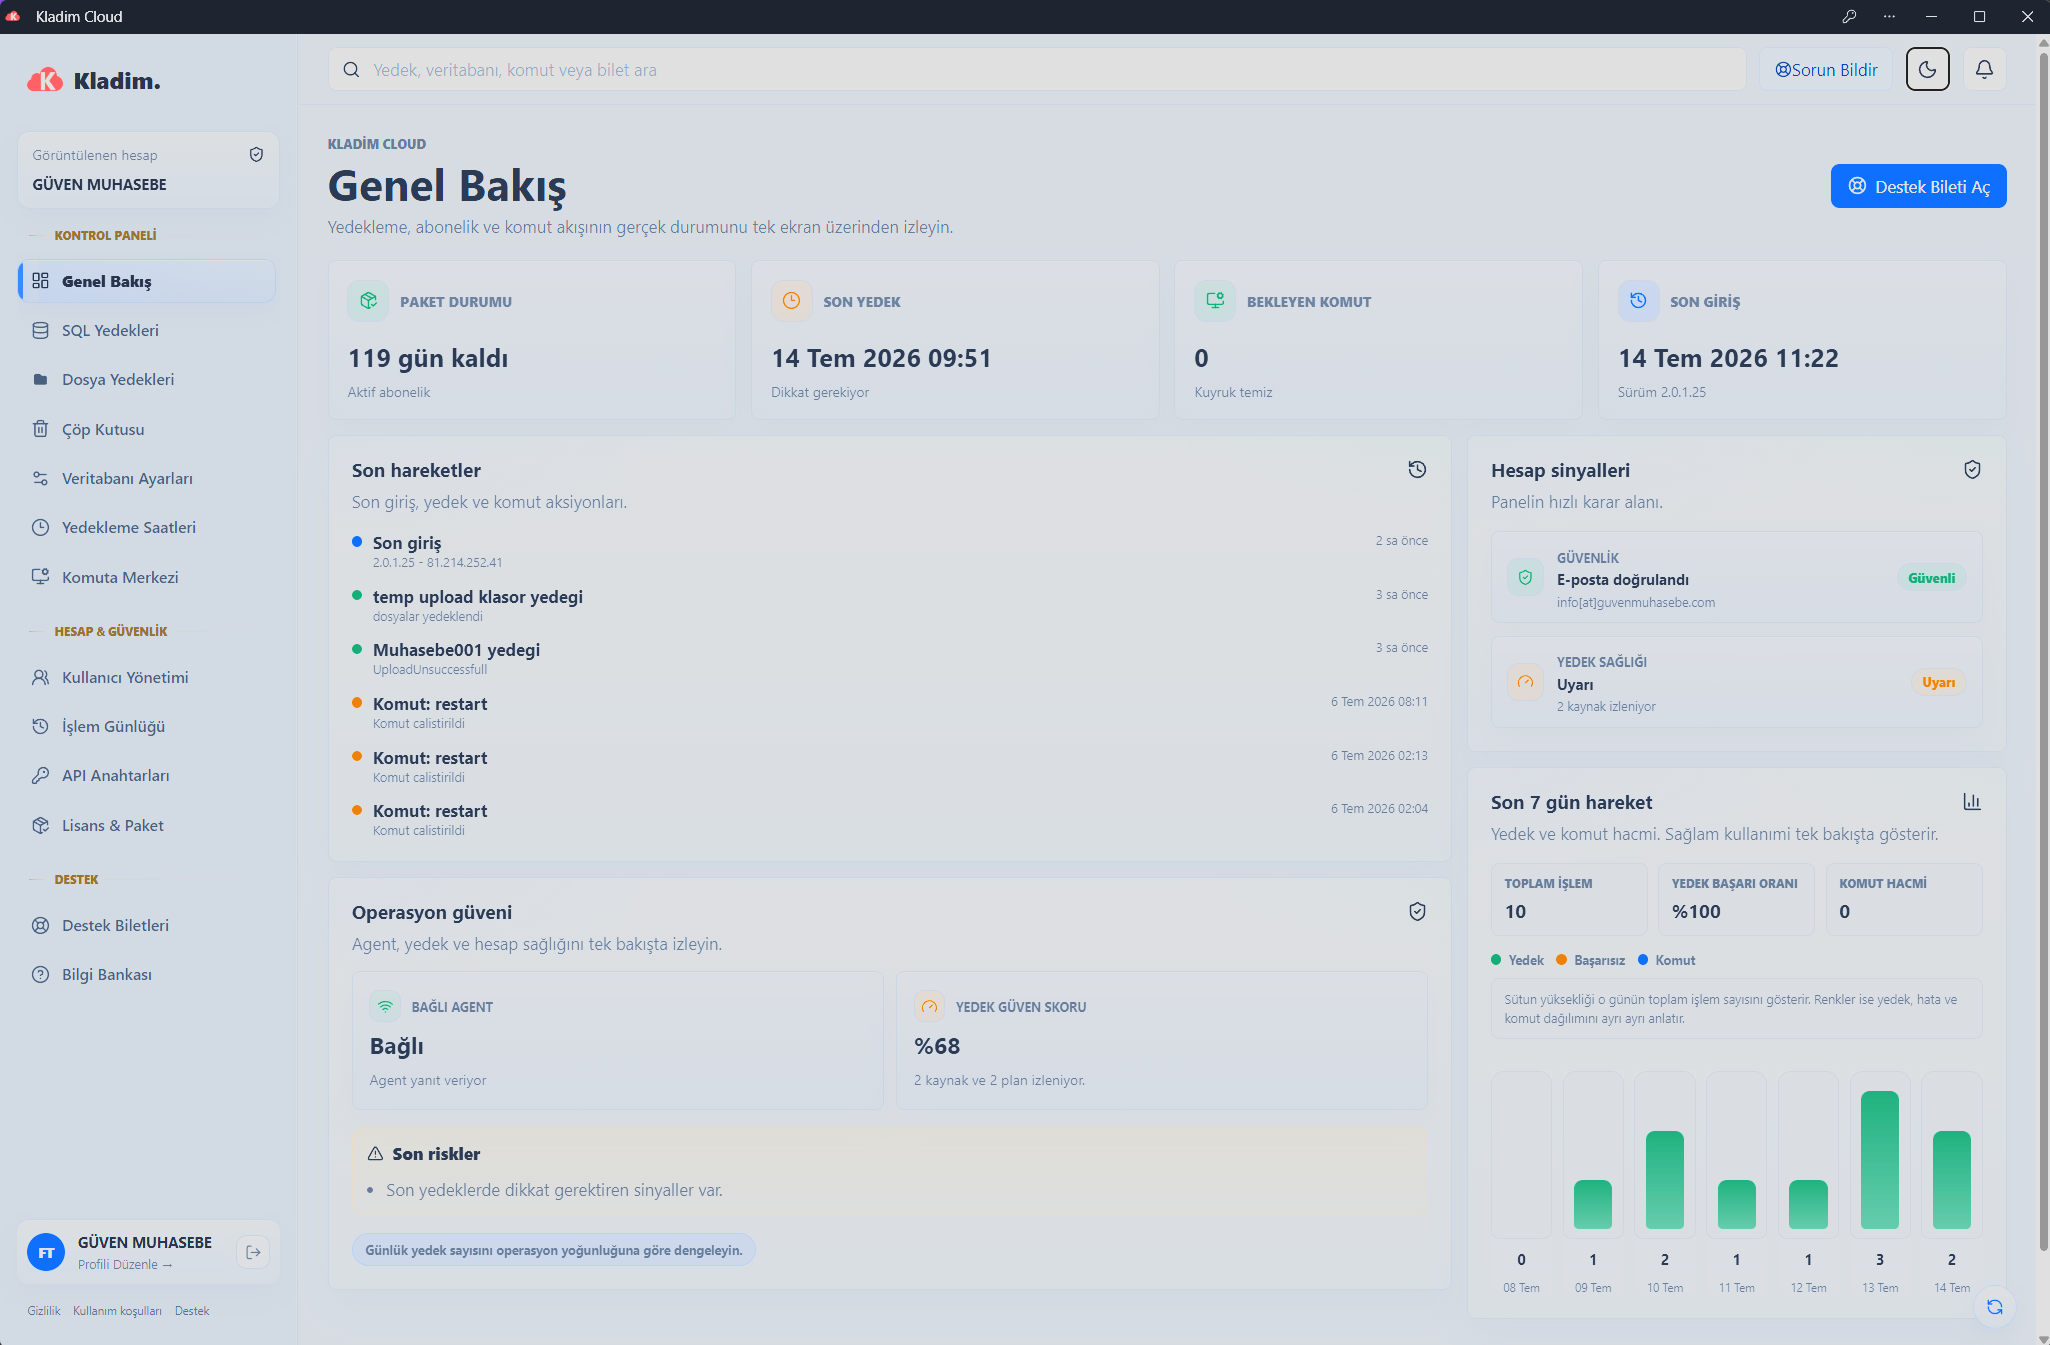Open Destek Biletleri
This screenshot has width=2050, height=1345.
click(x=147, y=926)
